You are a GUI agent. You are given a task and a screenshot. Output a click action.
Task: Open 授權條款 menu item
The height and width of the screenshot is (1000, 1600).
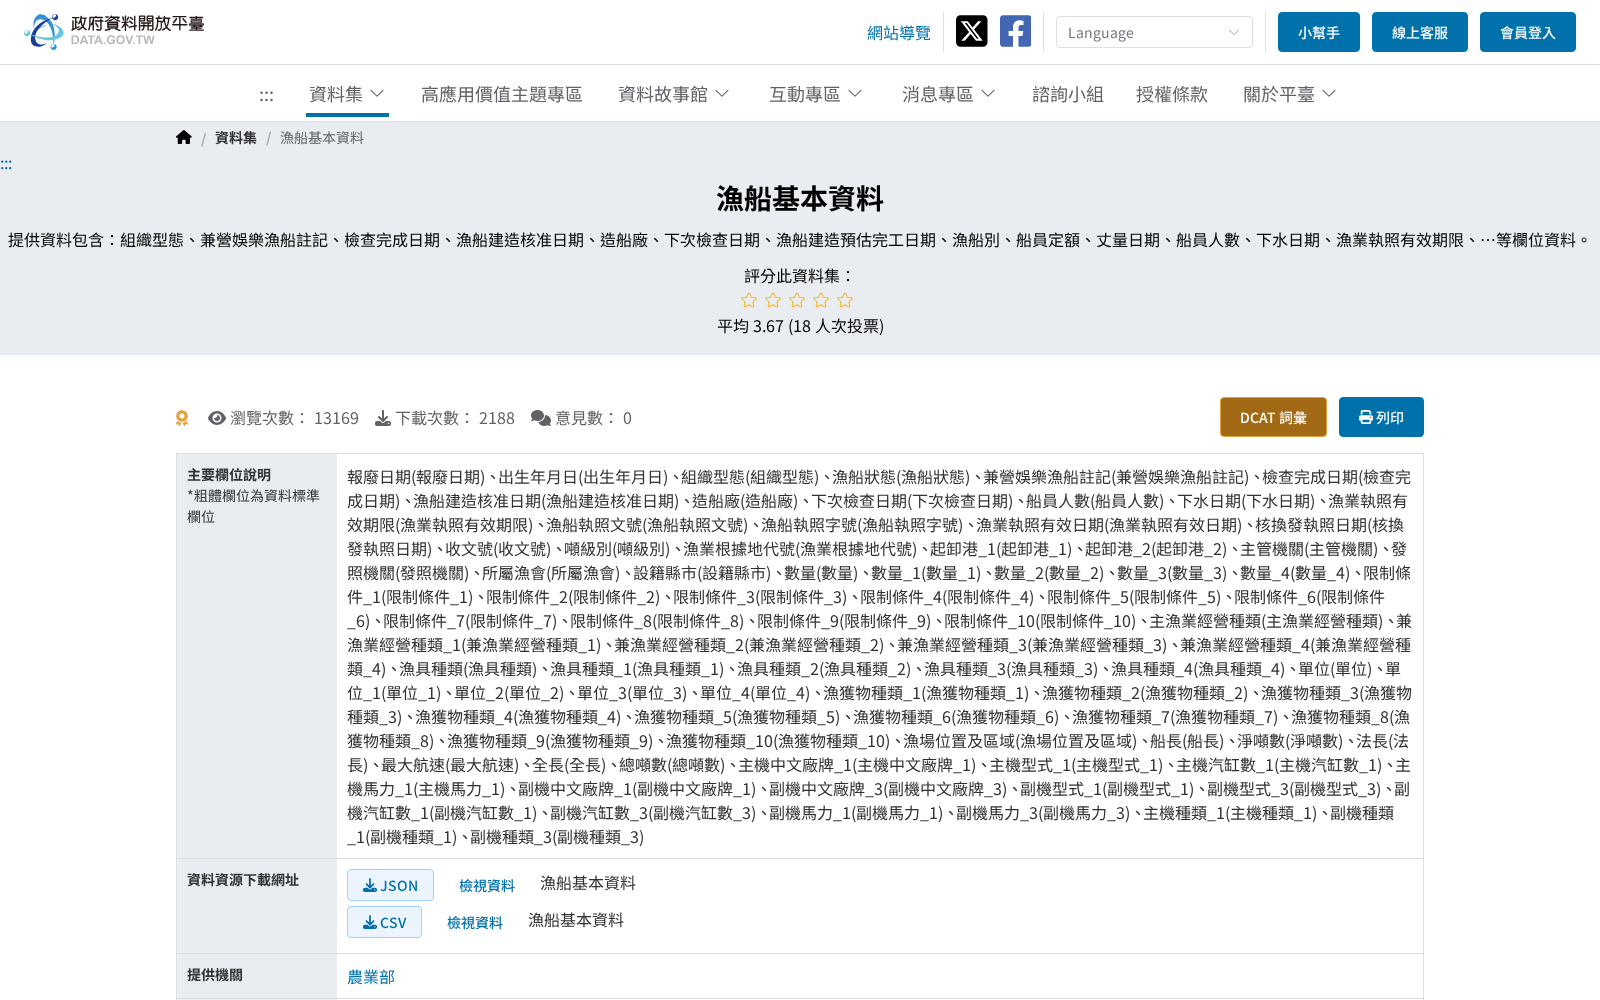(1172, 94)
